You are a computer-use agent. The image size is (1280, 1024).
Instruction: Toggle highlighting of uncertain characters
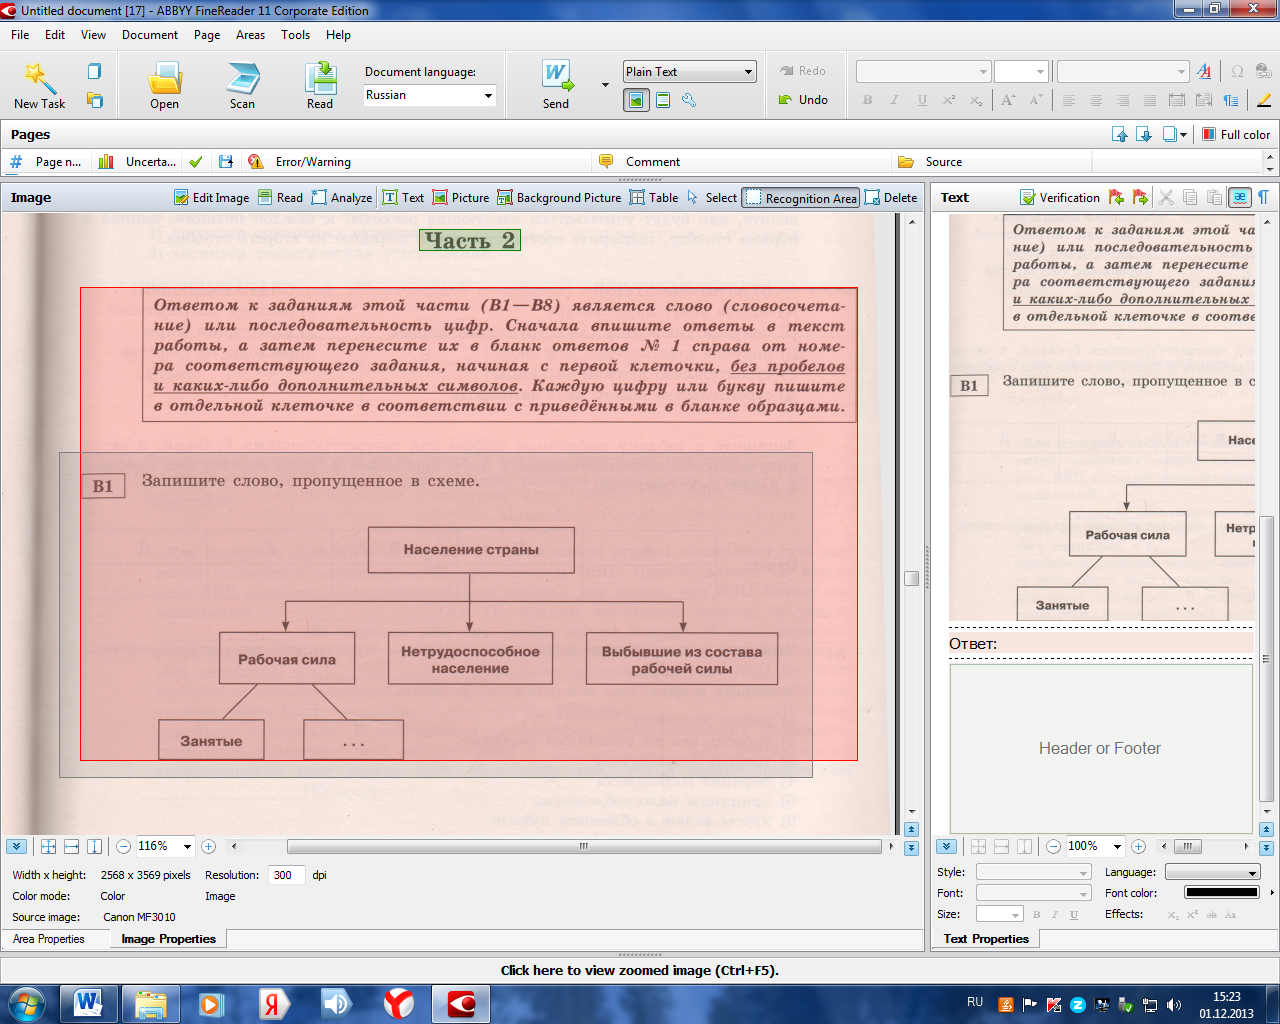tap(1240, 198)
